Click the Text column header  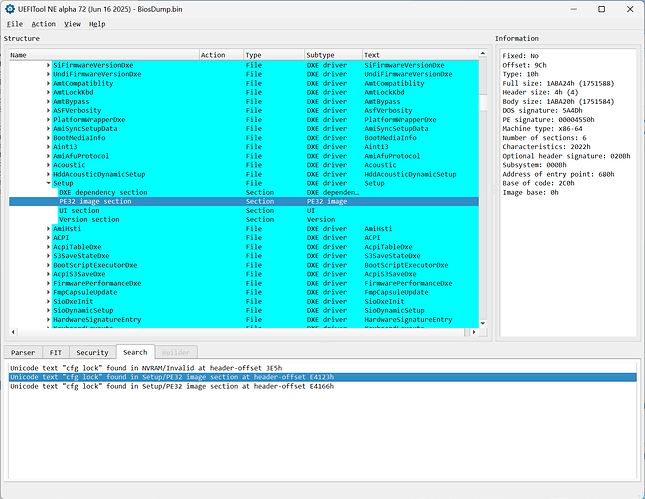[420, 55]
